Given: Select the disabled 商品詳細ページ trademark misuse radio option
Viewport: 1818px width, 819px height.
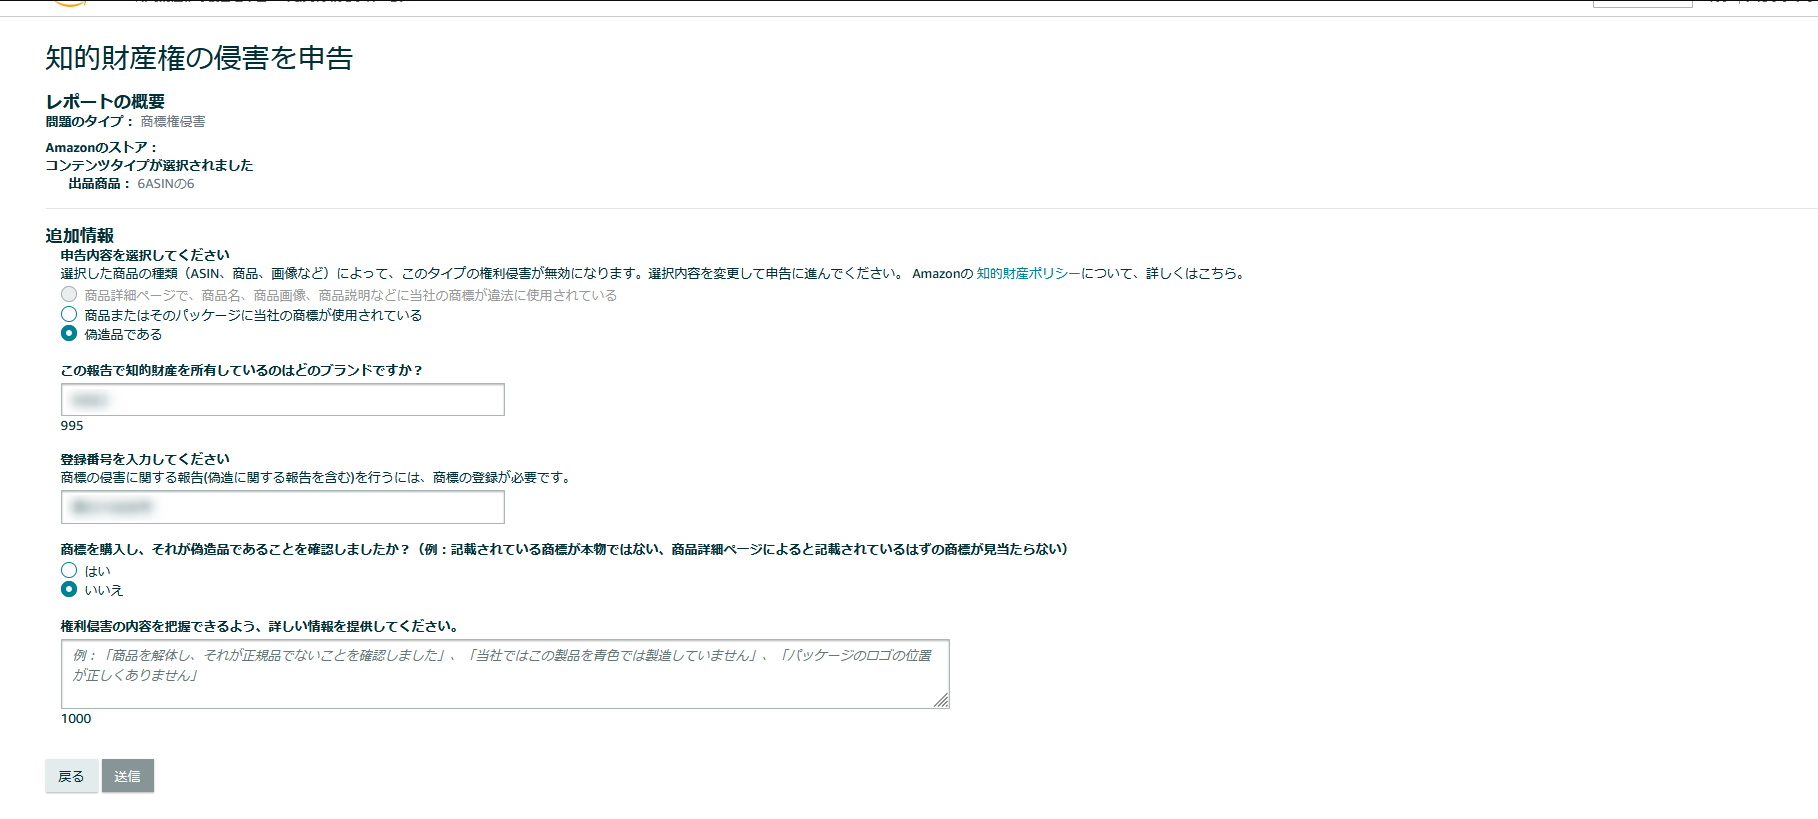Looking at the screenshot, I should coord(69,294).
